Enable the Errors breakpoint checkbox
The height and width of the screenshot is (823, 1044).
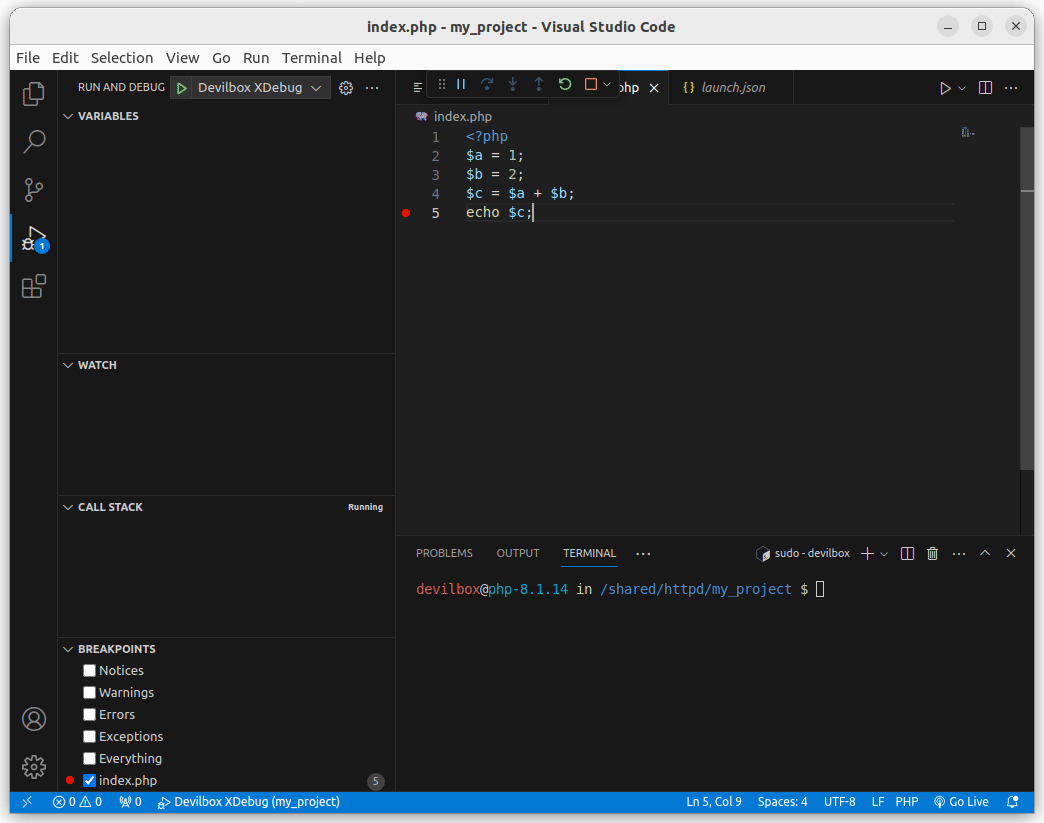click(89, 714)
